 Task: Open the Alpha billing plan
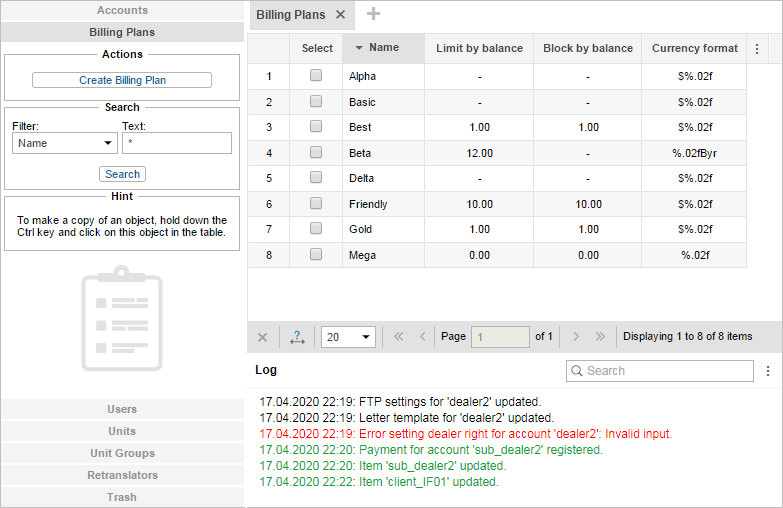click(x=363, y=76)
